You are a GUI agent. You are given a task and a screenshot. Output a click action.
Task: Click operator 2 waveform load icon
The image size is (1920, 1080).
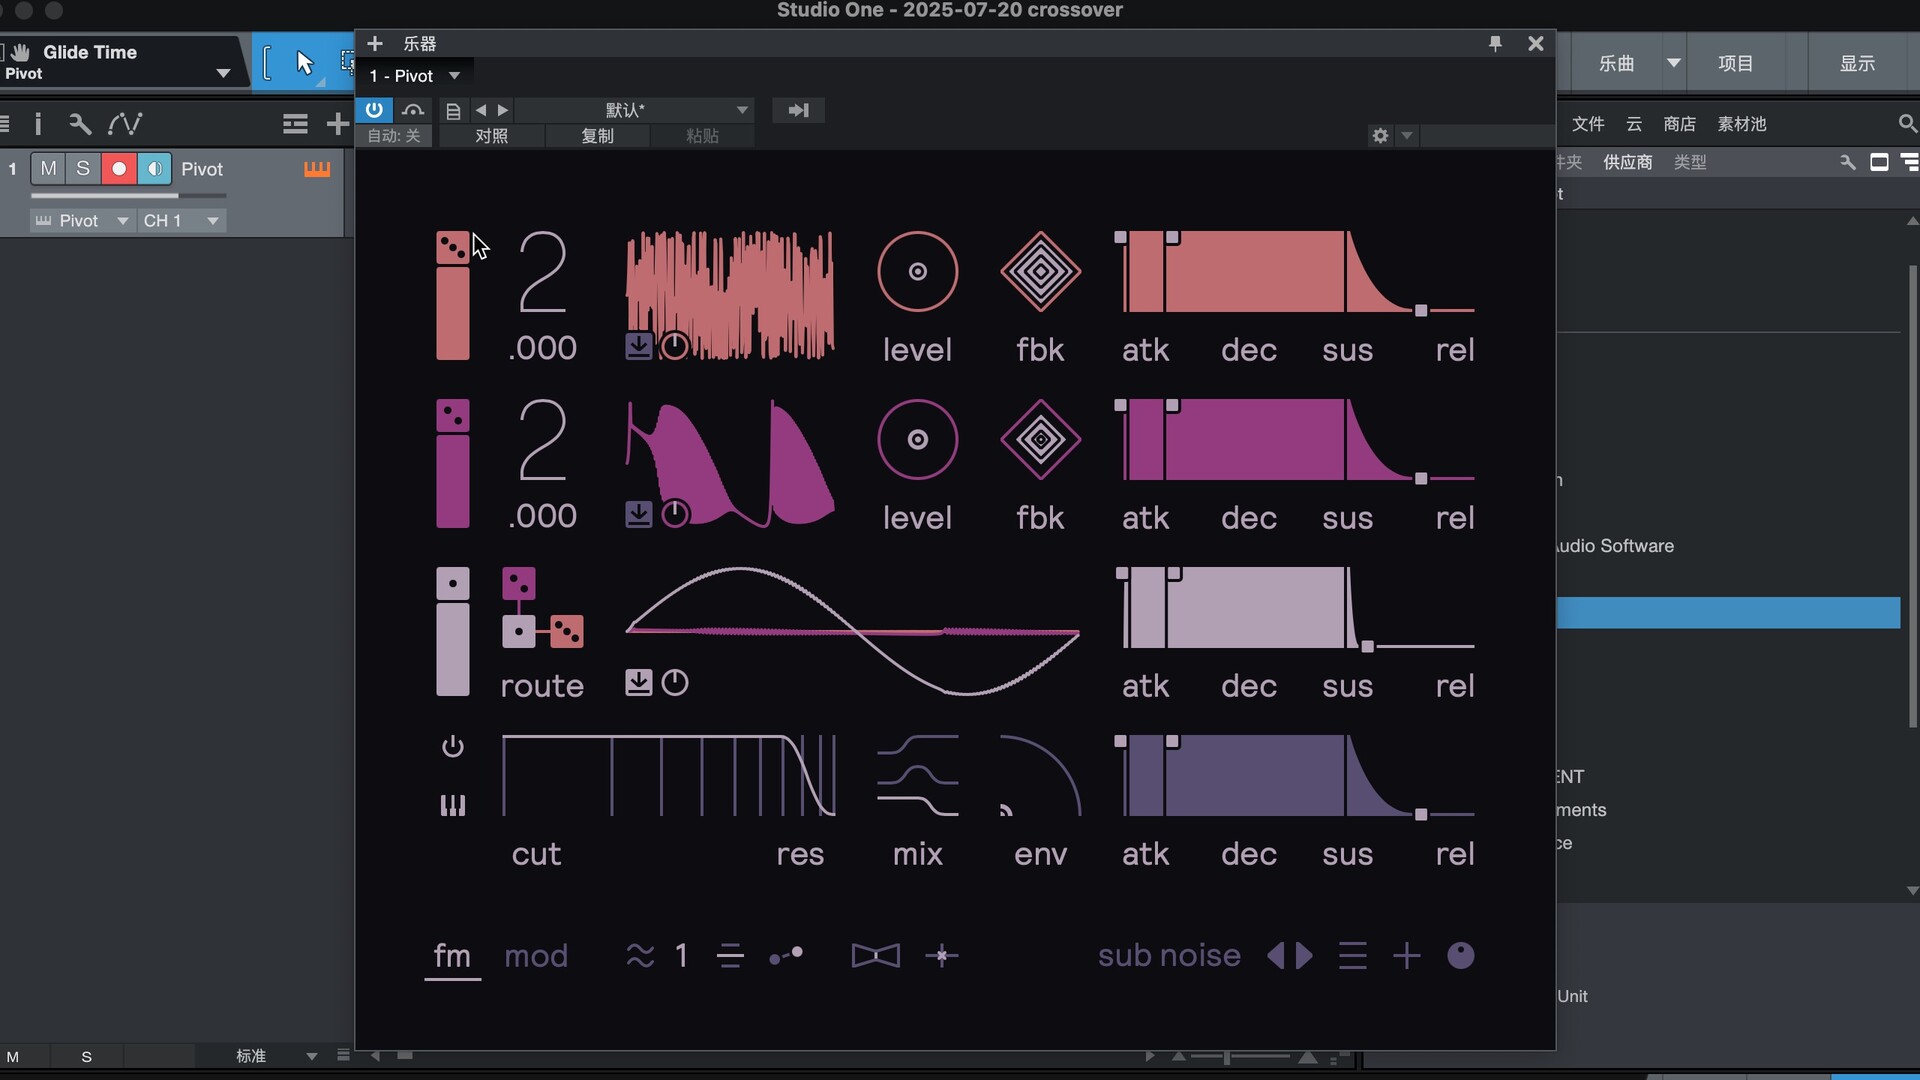[x=639, y=514]
